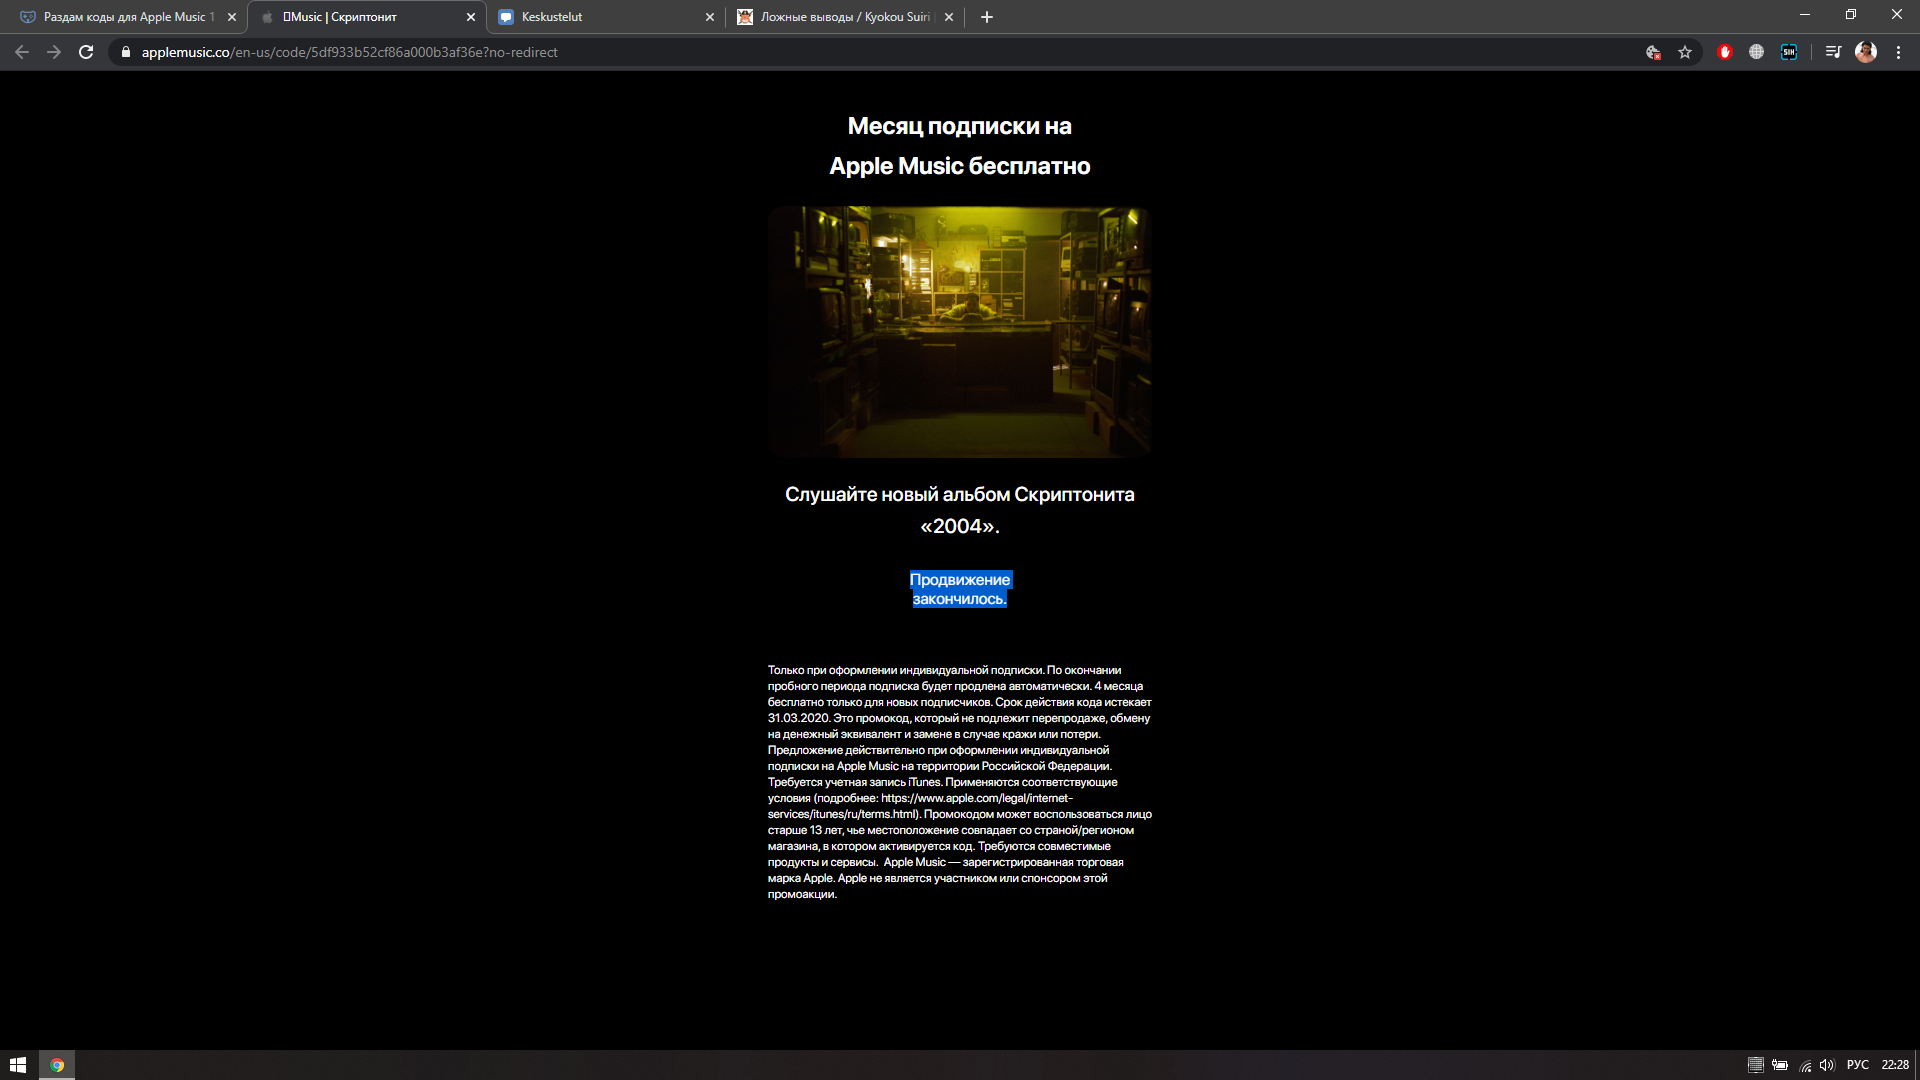
Task: Open the Wi-Fi network tray icon
Action: [1805, 1065]
